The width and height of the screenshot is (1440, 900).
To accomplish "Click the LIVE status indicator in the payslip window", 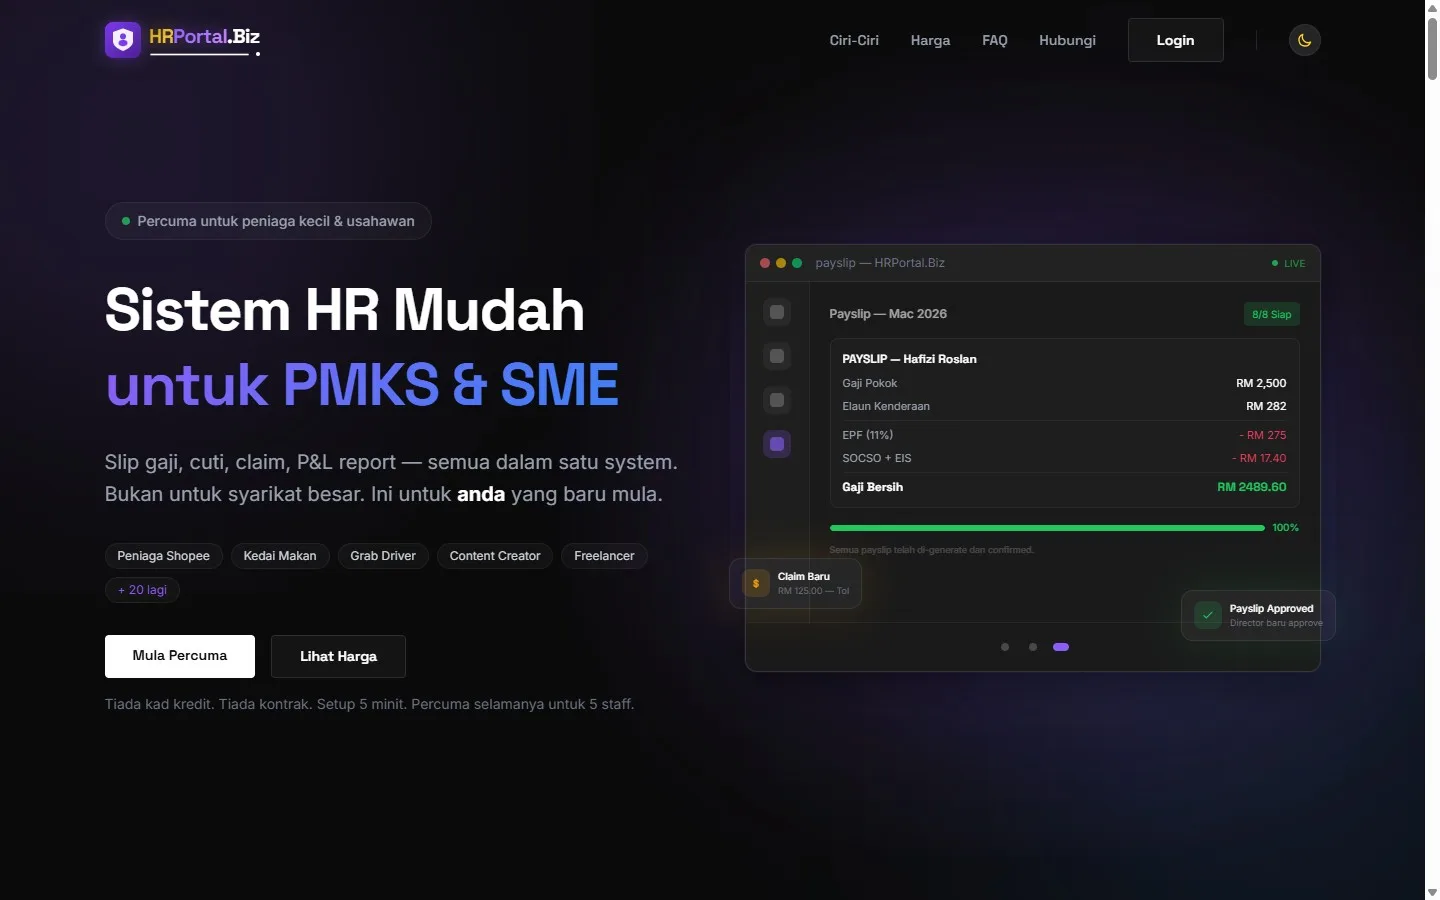I will pyautogui.click(x=1288, y=263).
